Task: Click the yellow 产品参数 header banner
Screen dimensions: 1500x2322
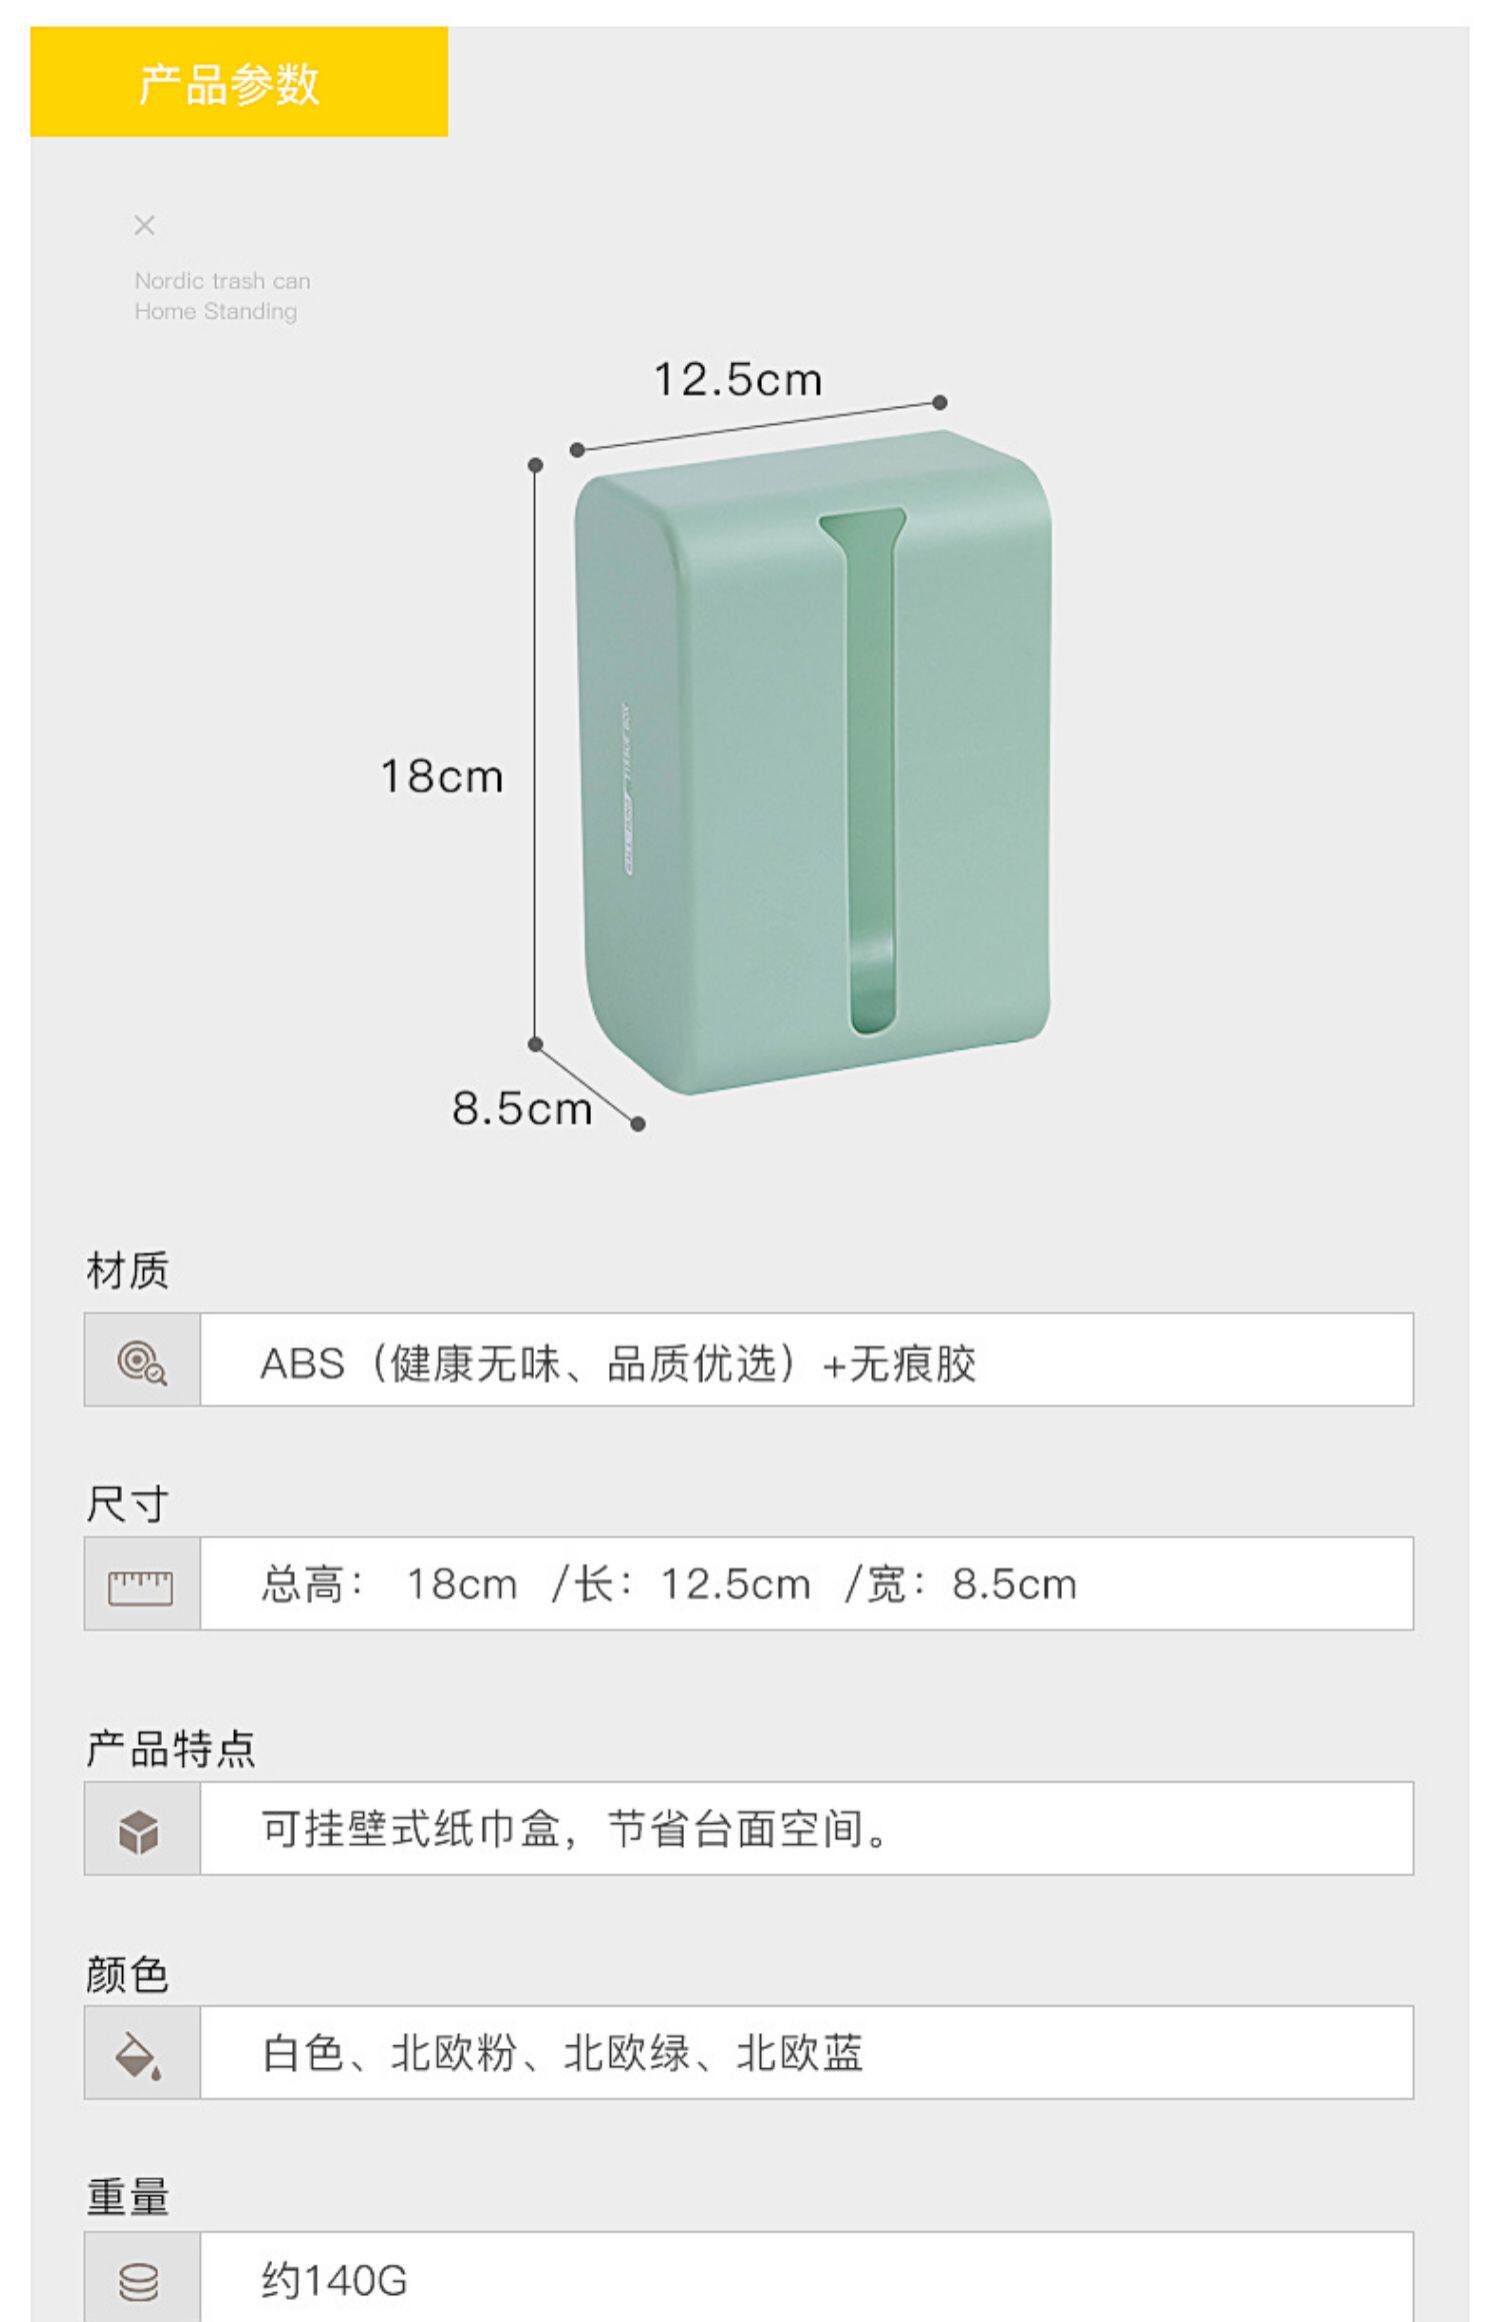Action: 239,82
